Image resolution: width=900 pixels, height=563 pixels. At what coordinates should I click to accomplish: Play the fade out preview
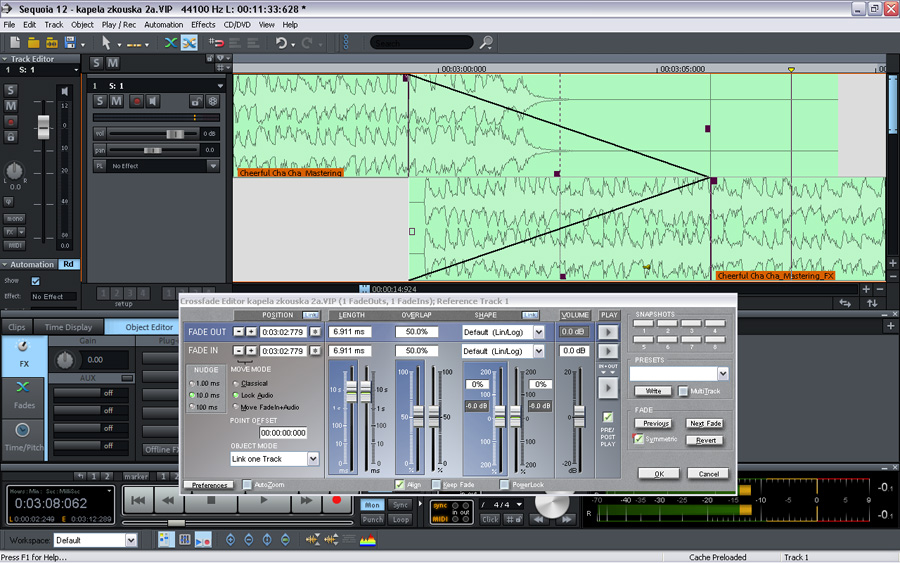(608, 332)
